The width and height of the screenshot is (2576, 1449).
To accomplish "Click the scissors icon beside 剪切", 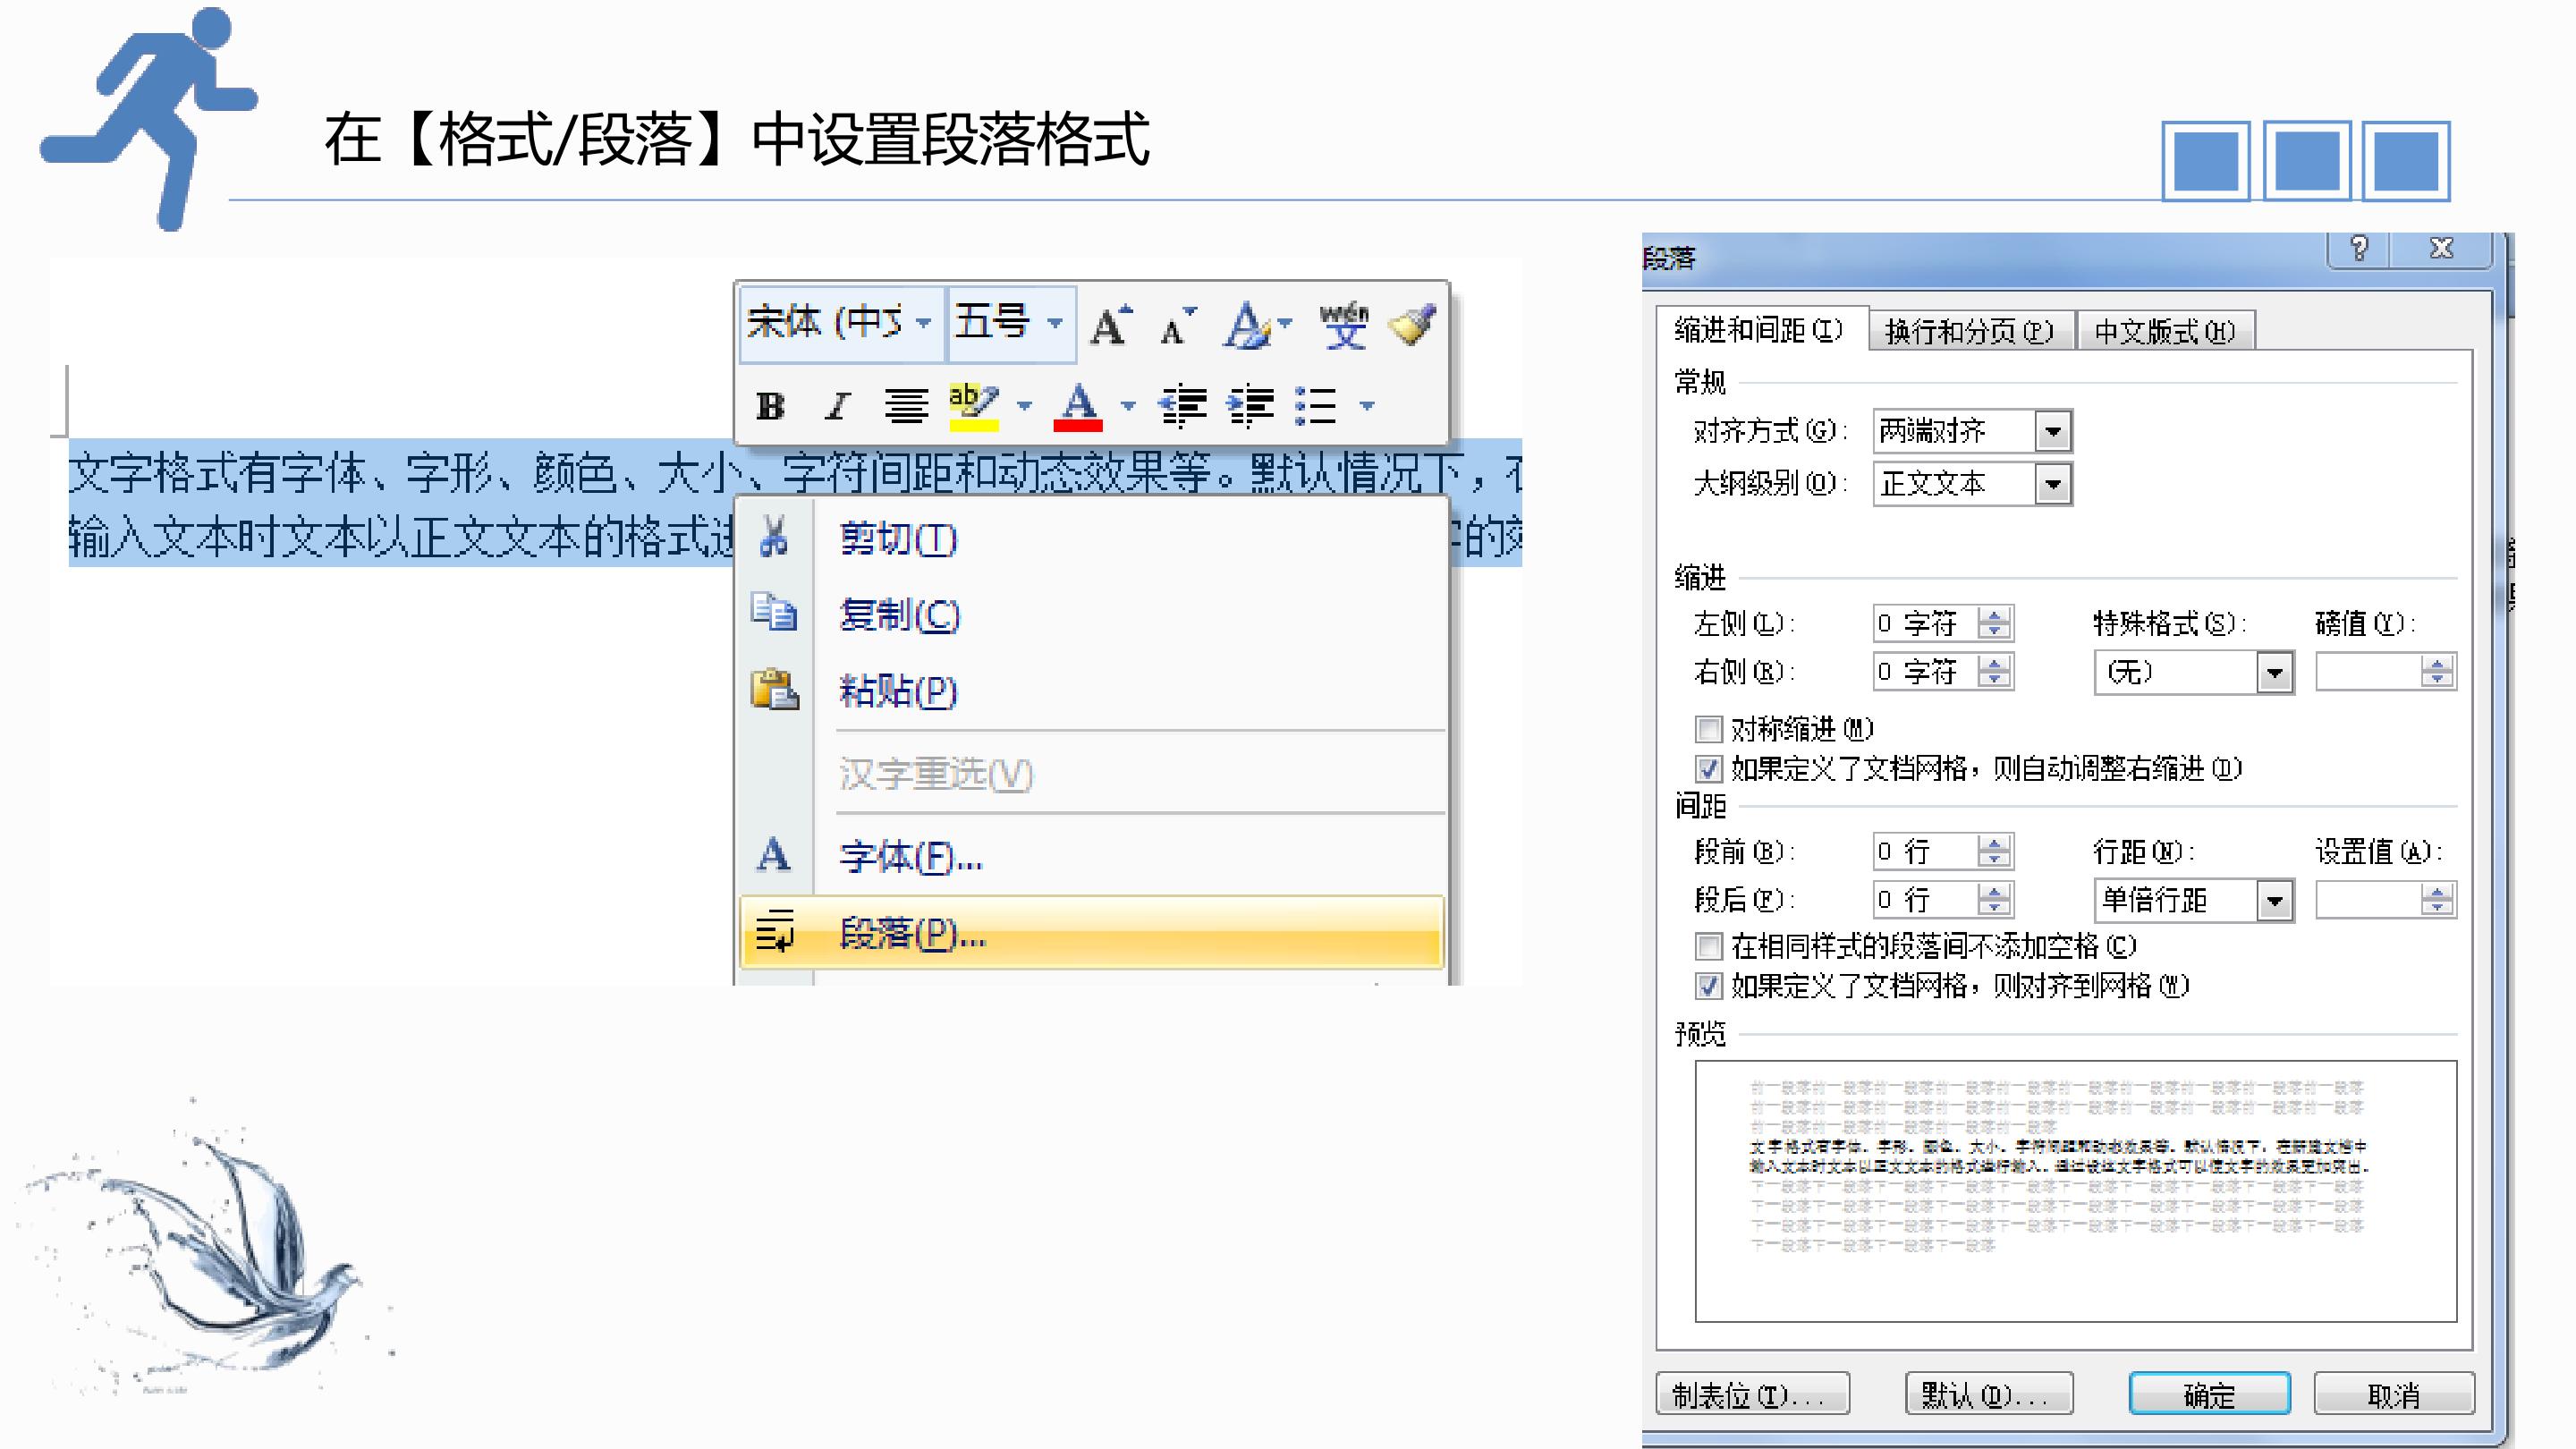I will 773,536.
